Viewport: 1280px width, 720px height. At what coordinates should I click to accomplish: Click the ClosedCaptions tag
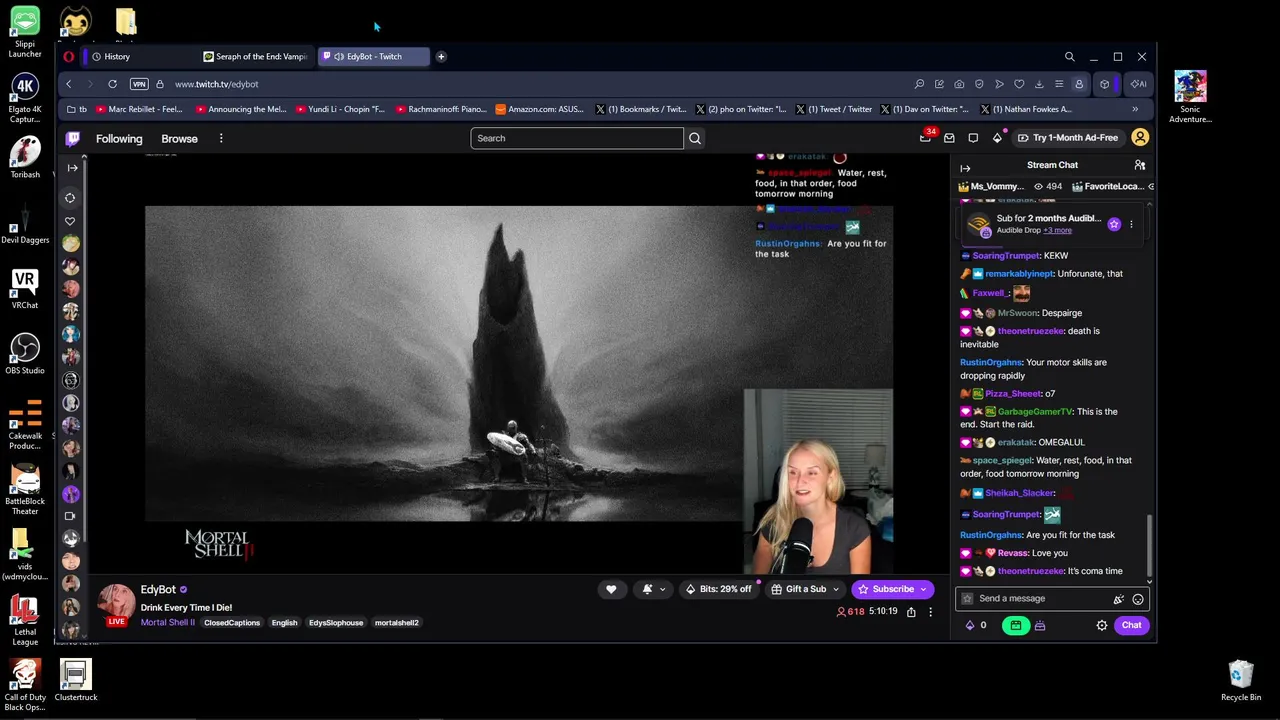tap(232, 623)
